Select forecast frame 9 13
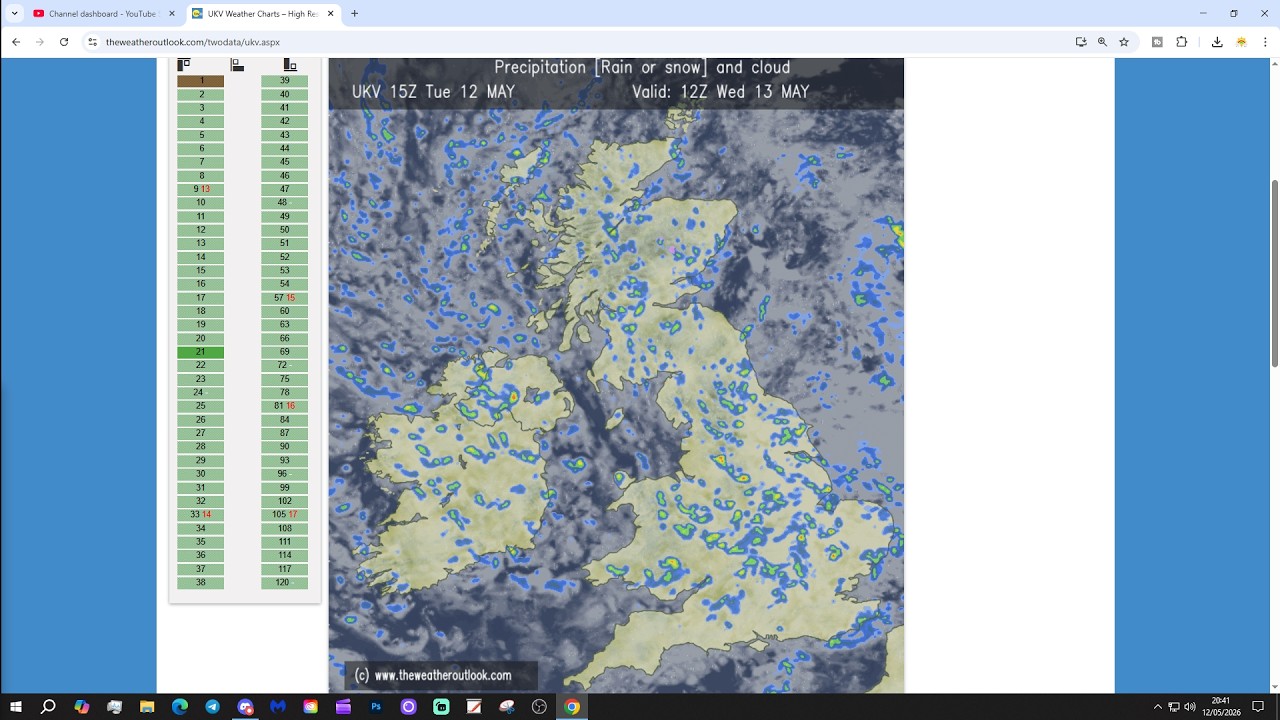 click(201, 189)
